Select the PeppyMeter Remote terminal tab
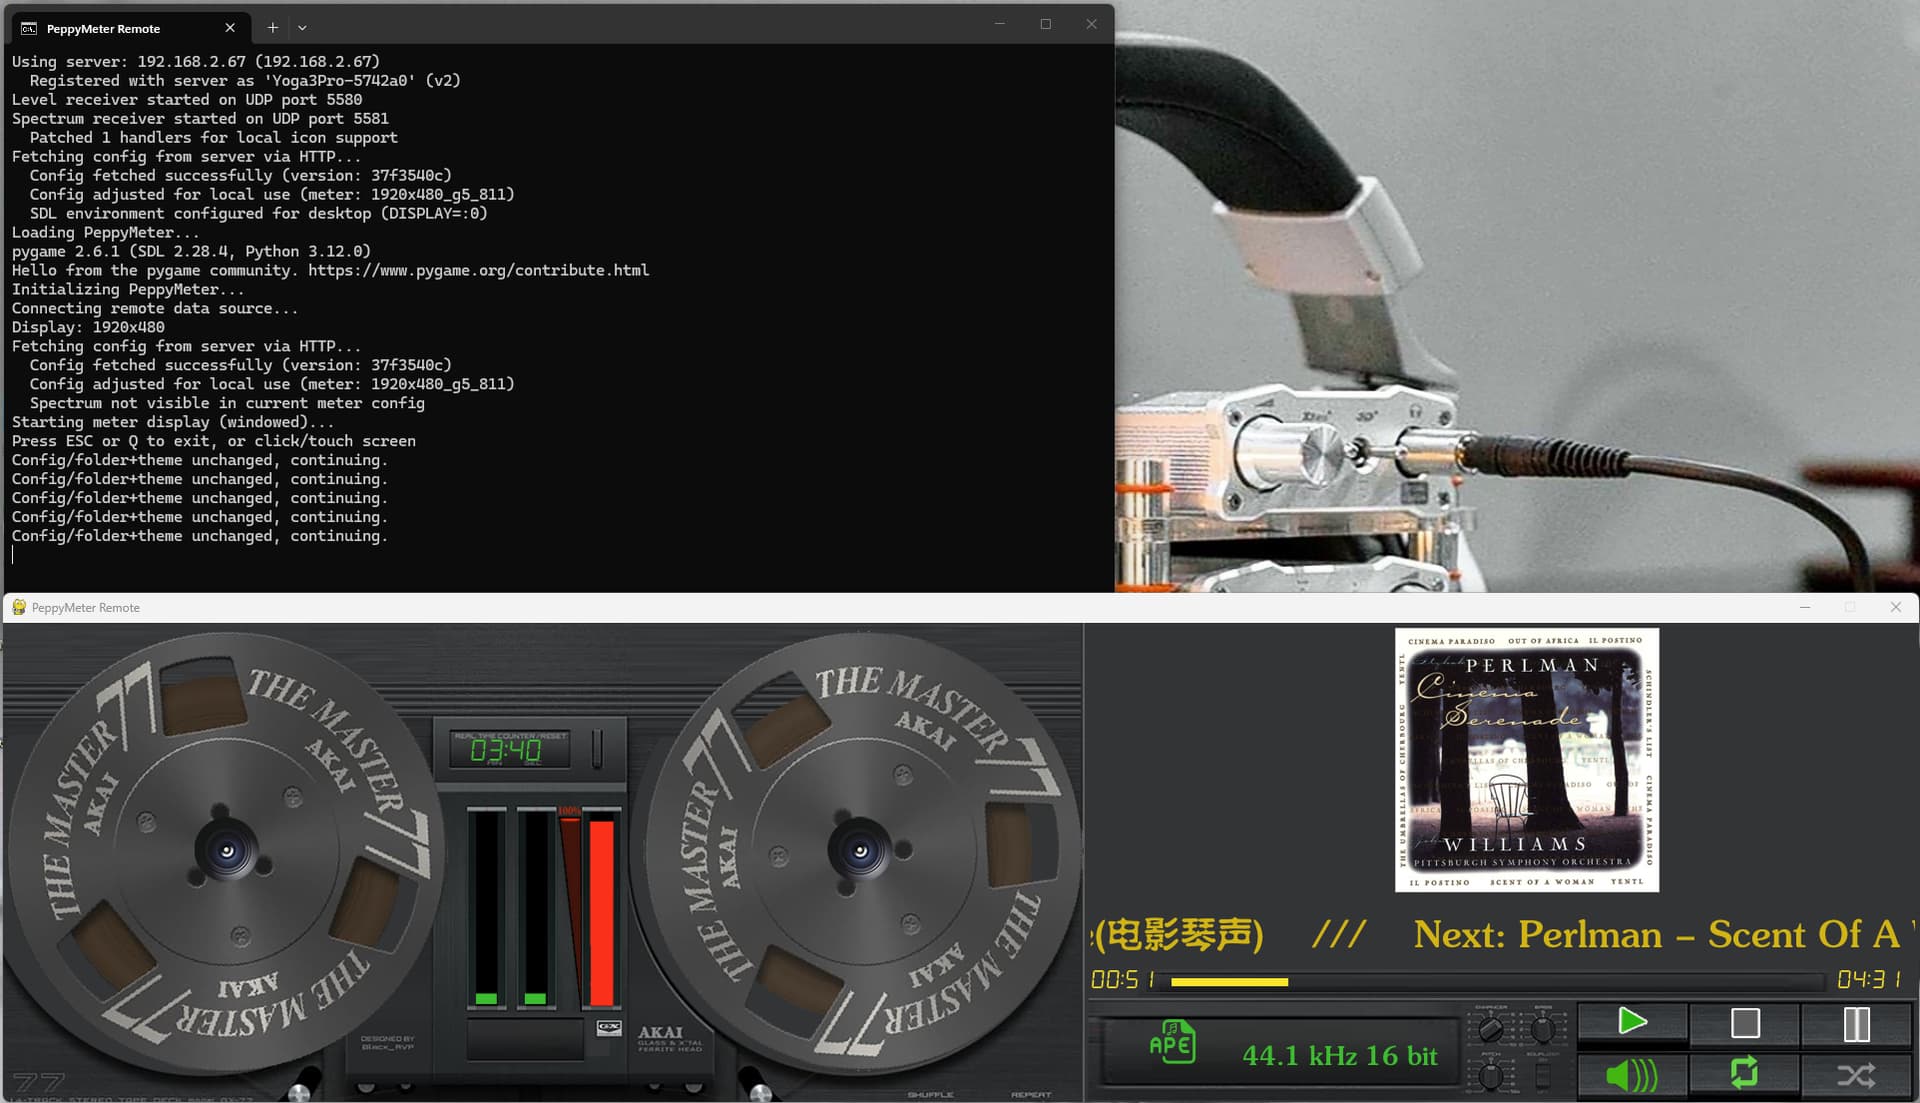This screenshot has width=1920, height=1103. 103,29
